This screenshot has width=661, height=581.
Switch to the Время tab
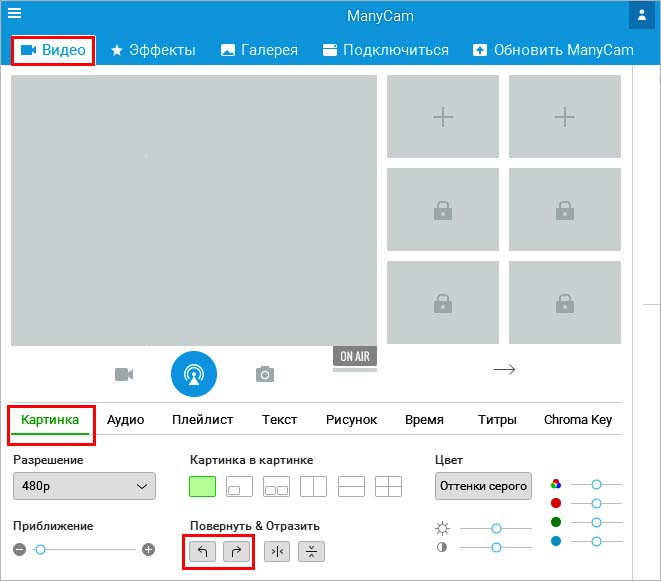click(x=424, y=420)
